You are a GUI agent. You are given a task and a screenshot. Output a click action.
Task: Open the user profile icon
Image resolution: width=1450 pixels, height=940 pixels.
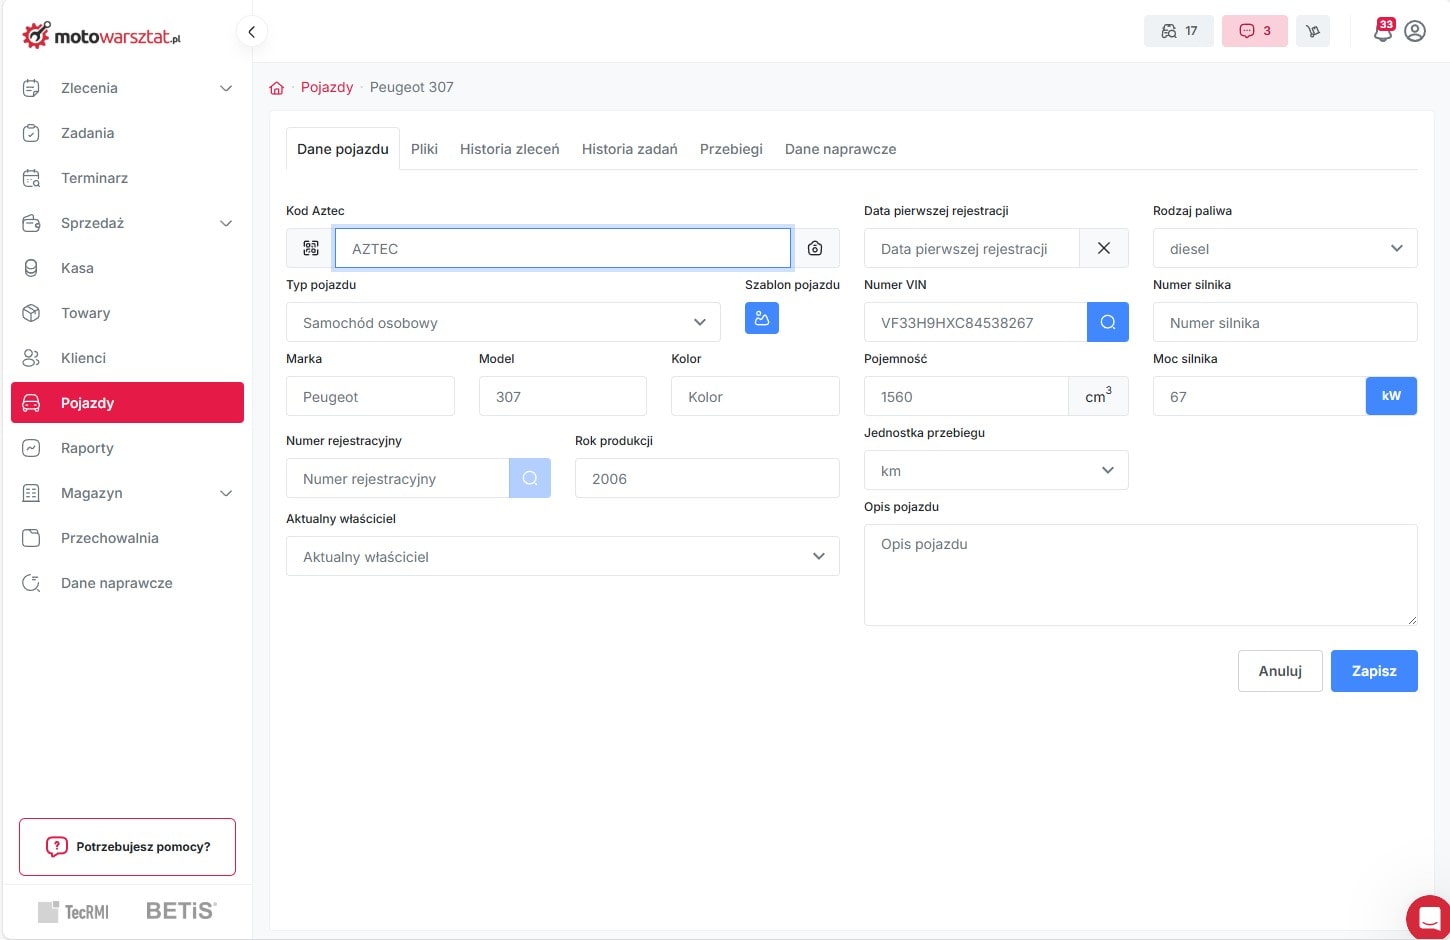[x=1415, y=31]
